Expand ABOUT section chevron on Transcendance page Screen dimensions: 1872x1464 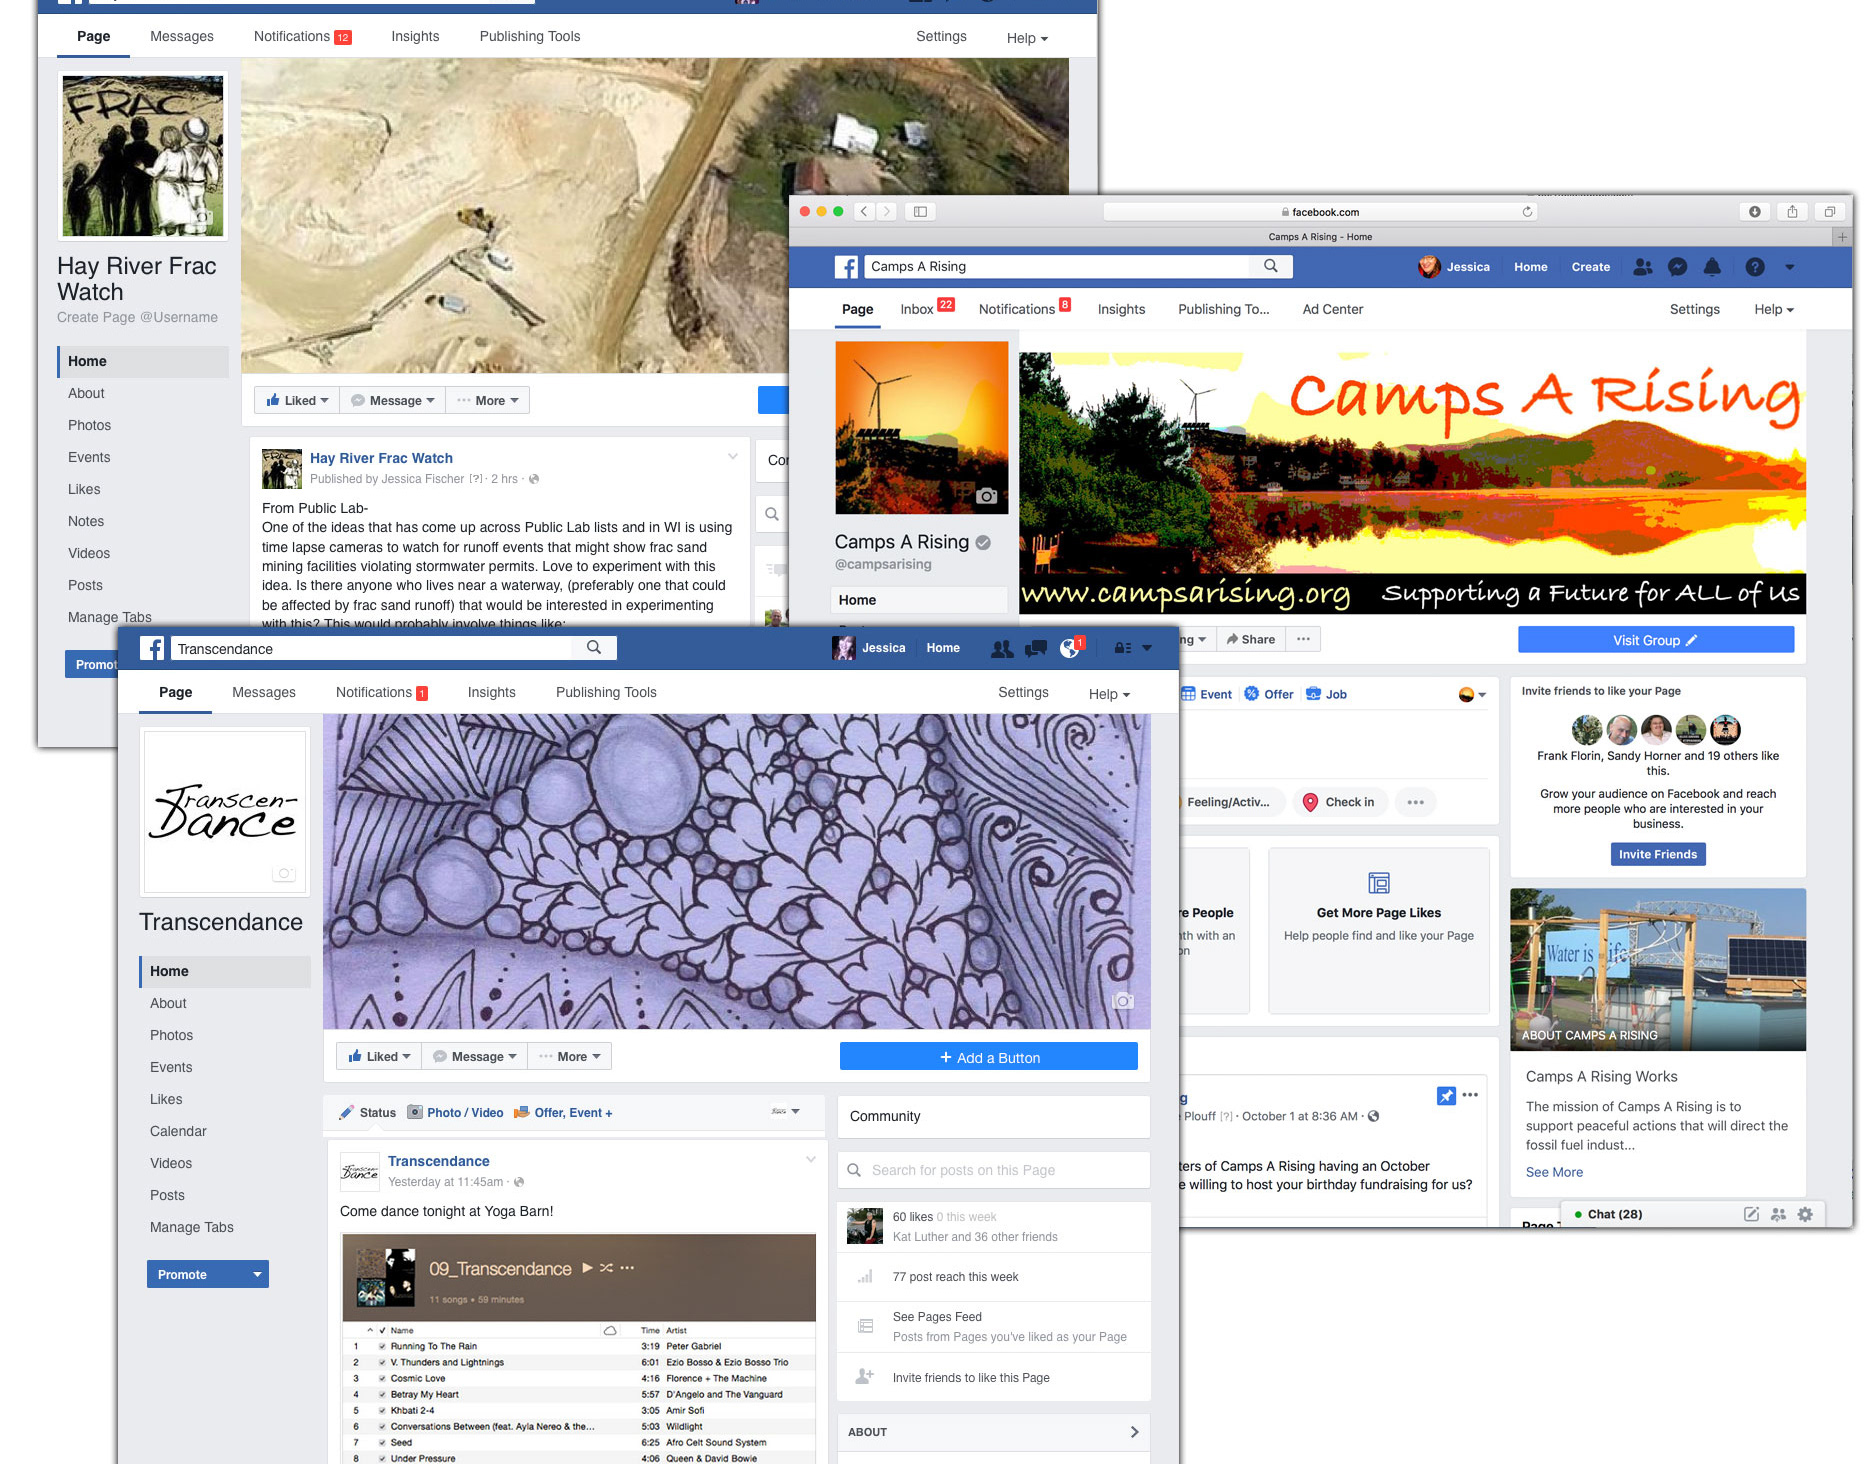point(1134,1432)
